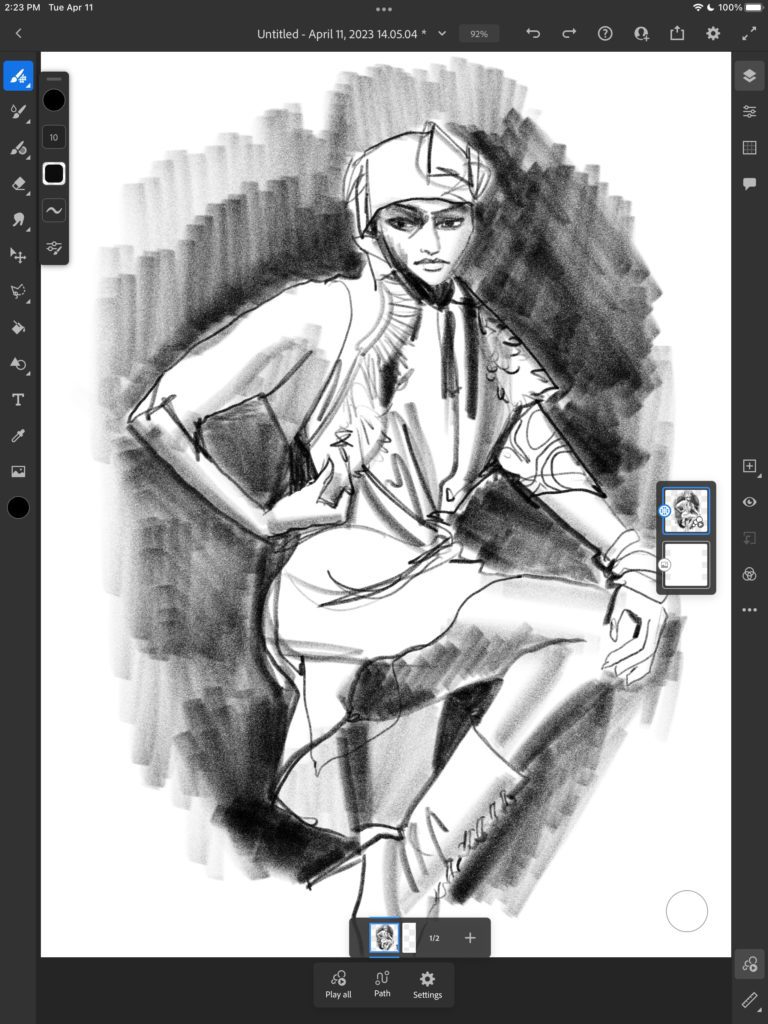768x1024 pixels.
Task: Toggle visibility of the selected layer
Action: tap(749, 502)
